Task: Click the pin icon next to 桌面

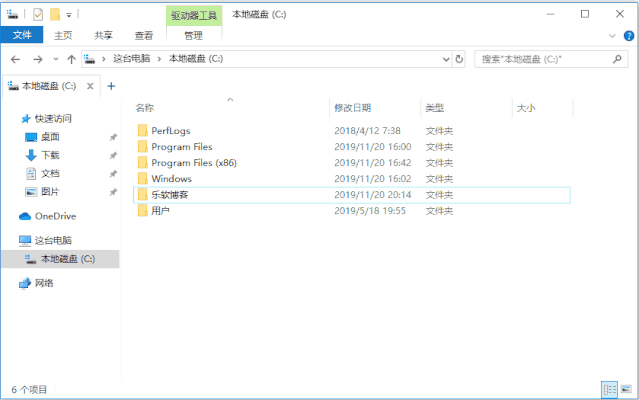Action: coord(113,137)
